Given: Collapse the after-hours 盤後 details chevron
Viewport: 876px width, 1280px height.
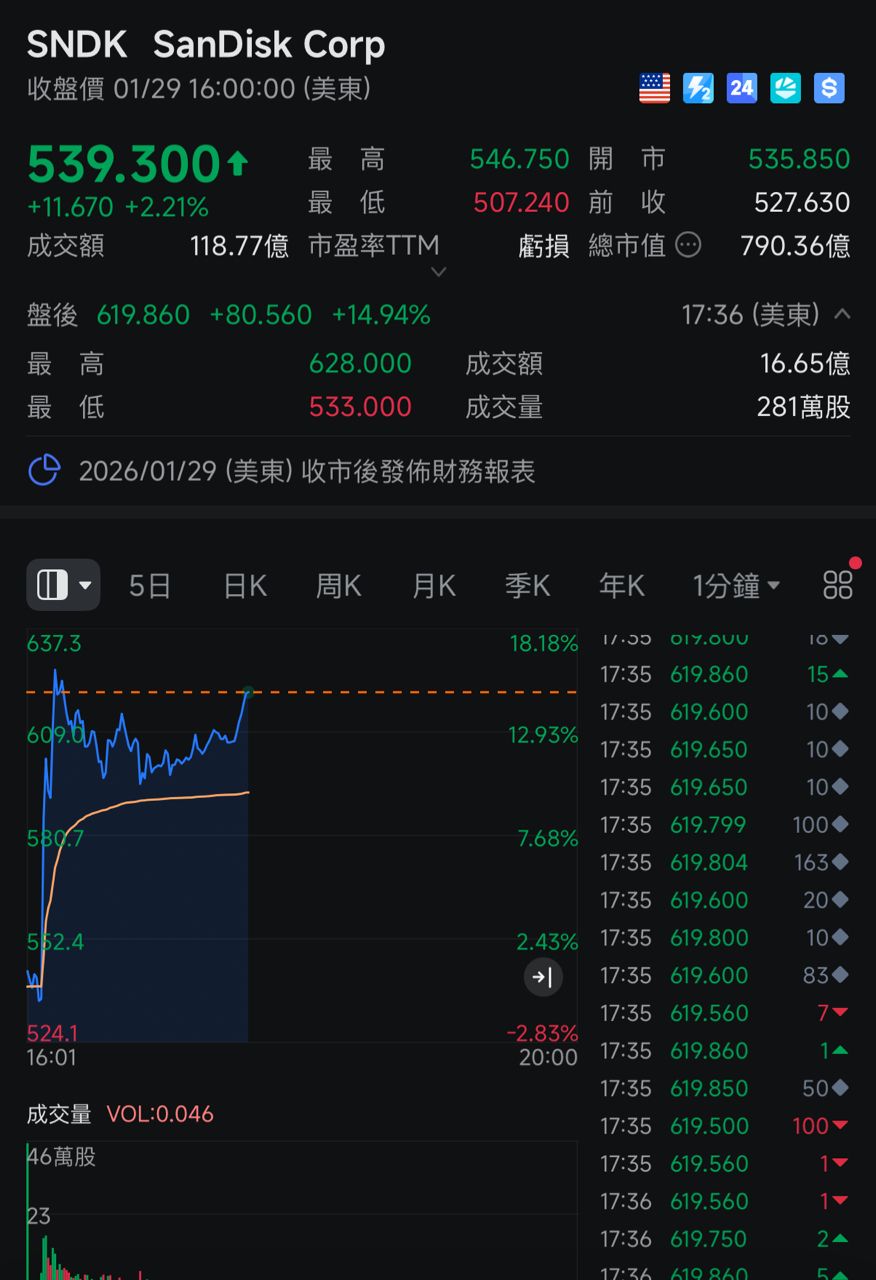Looking at the screenshot, I should (842, 315).
